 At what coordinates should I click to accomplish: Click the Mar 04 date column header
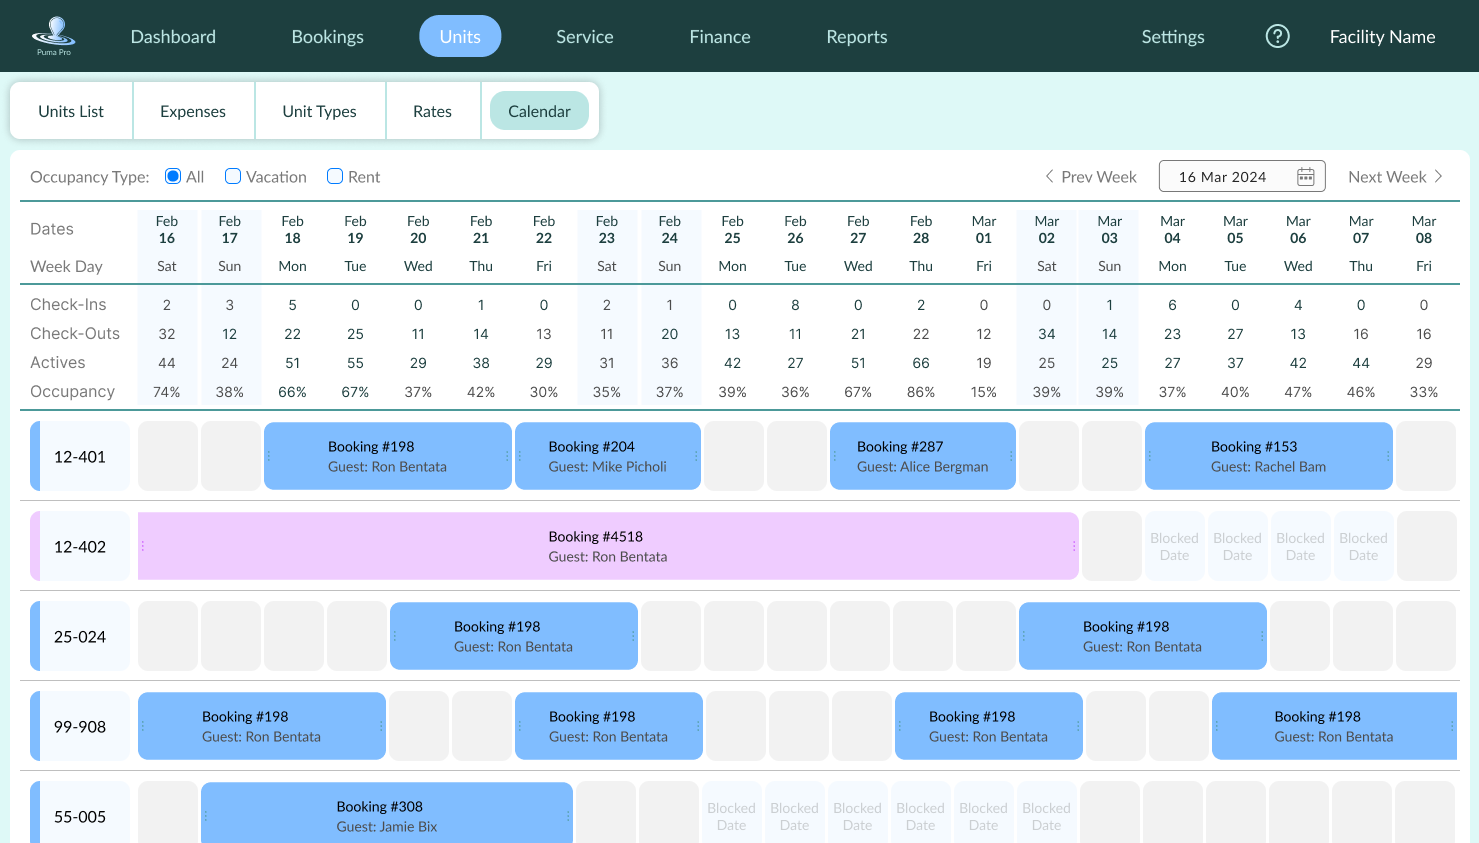1173,230
